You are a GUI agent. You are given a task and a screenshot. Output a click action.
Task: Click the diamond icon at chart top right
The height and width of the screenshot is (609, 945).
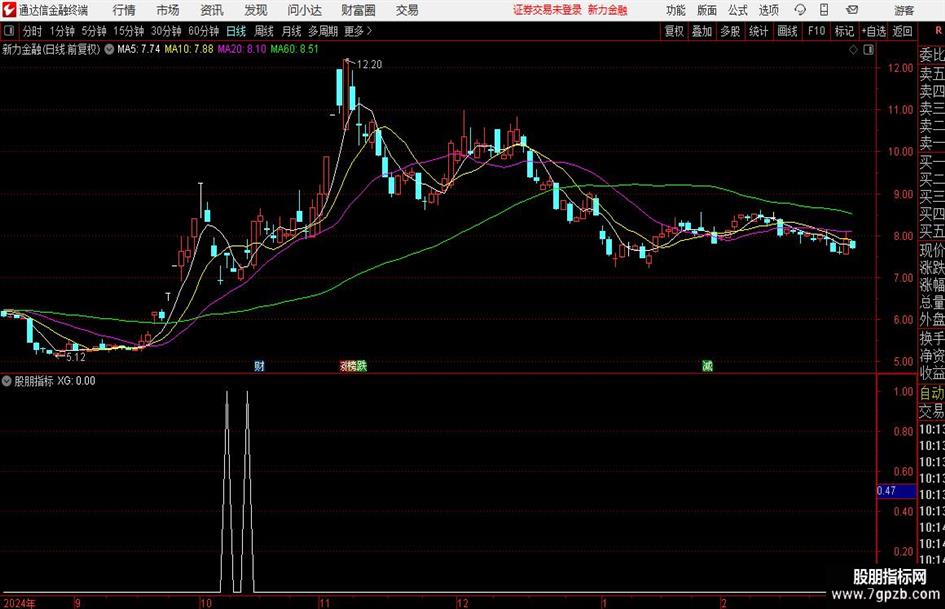pyautogui.click(x=853, y=50)
